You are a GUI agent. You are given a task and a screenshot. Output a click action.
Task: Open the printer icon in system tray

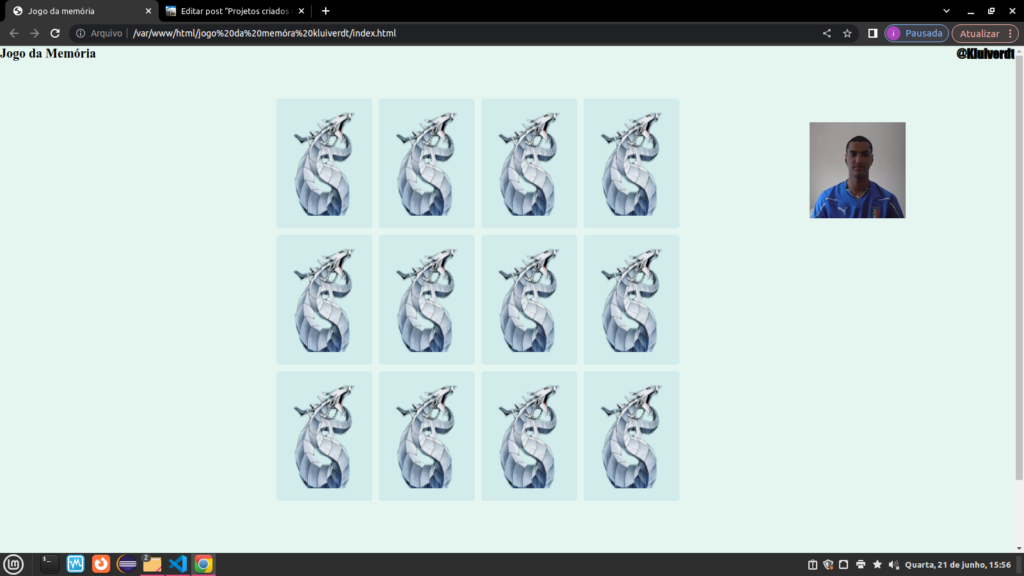861,564
